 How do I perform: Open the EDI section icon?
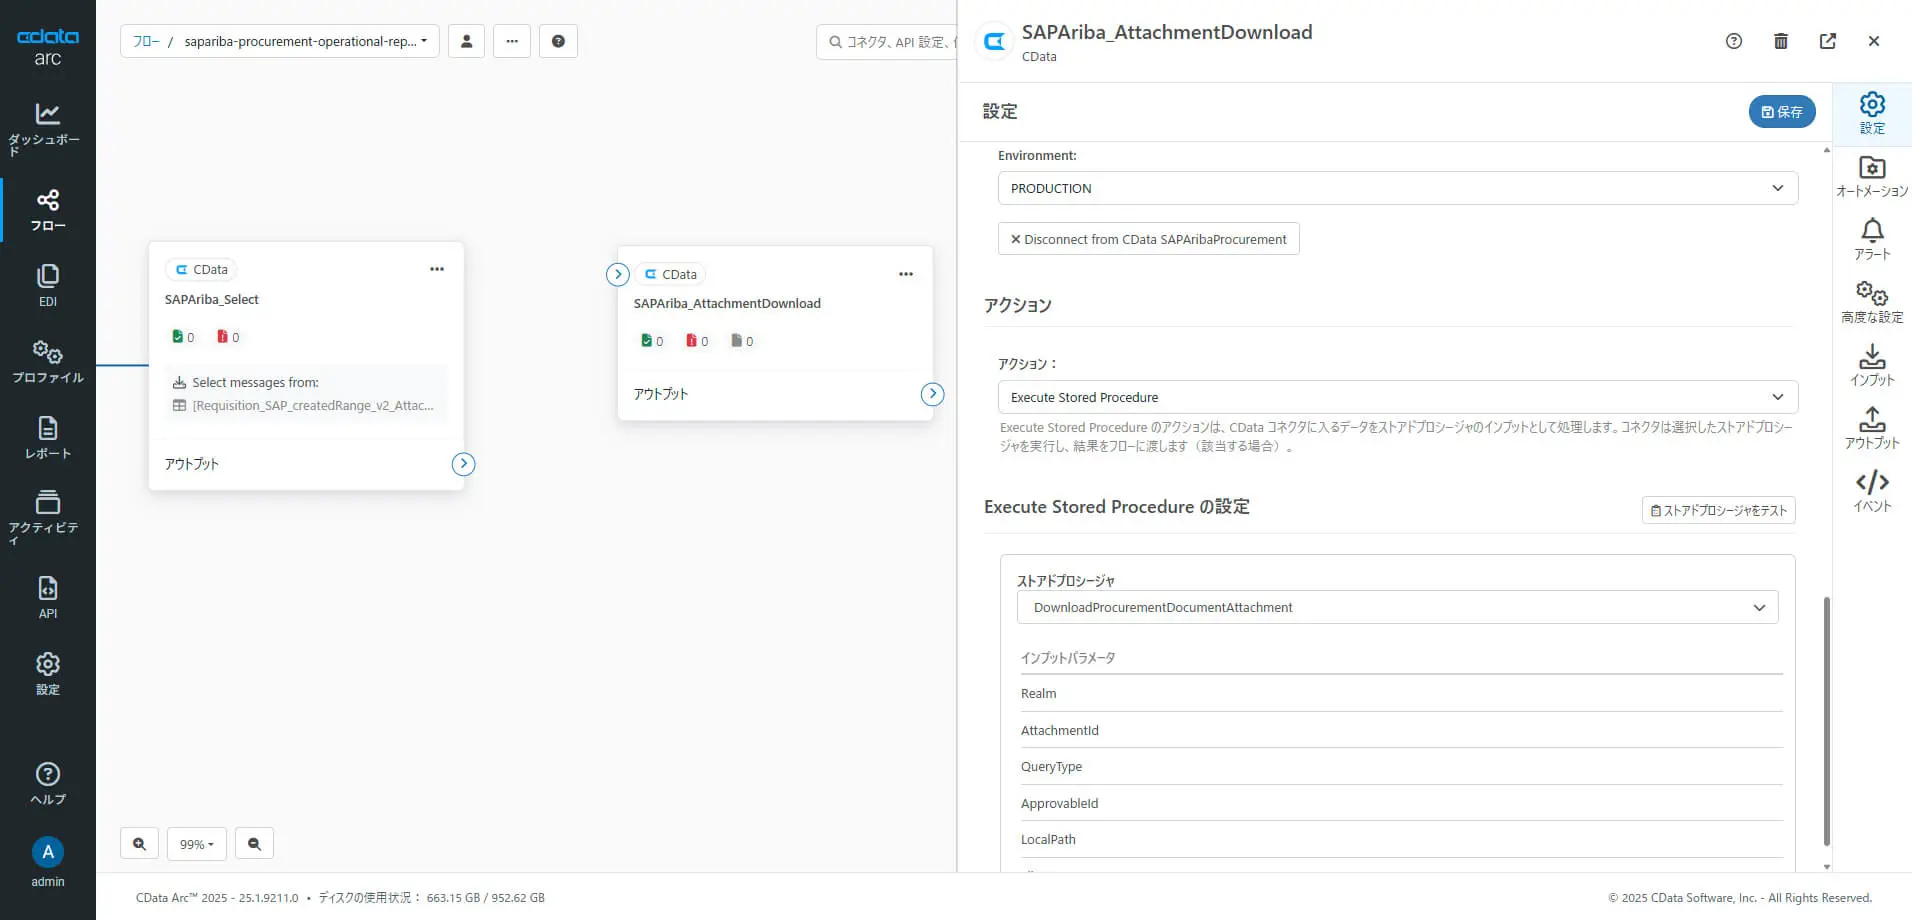pyautogui.click(x=47, y=285)
